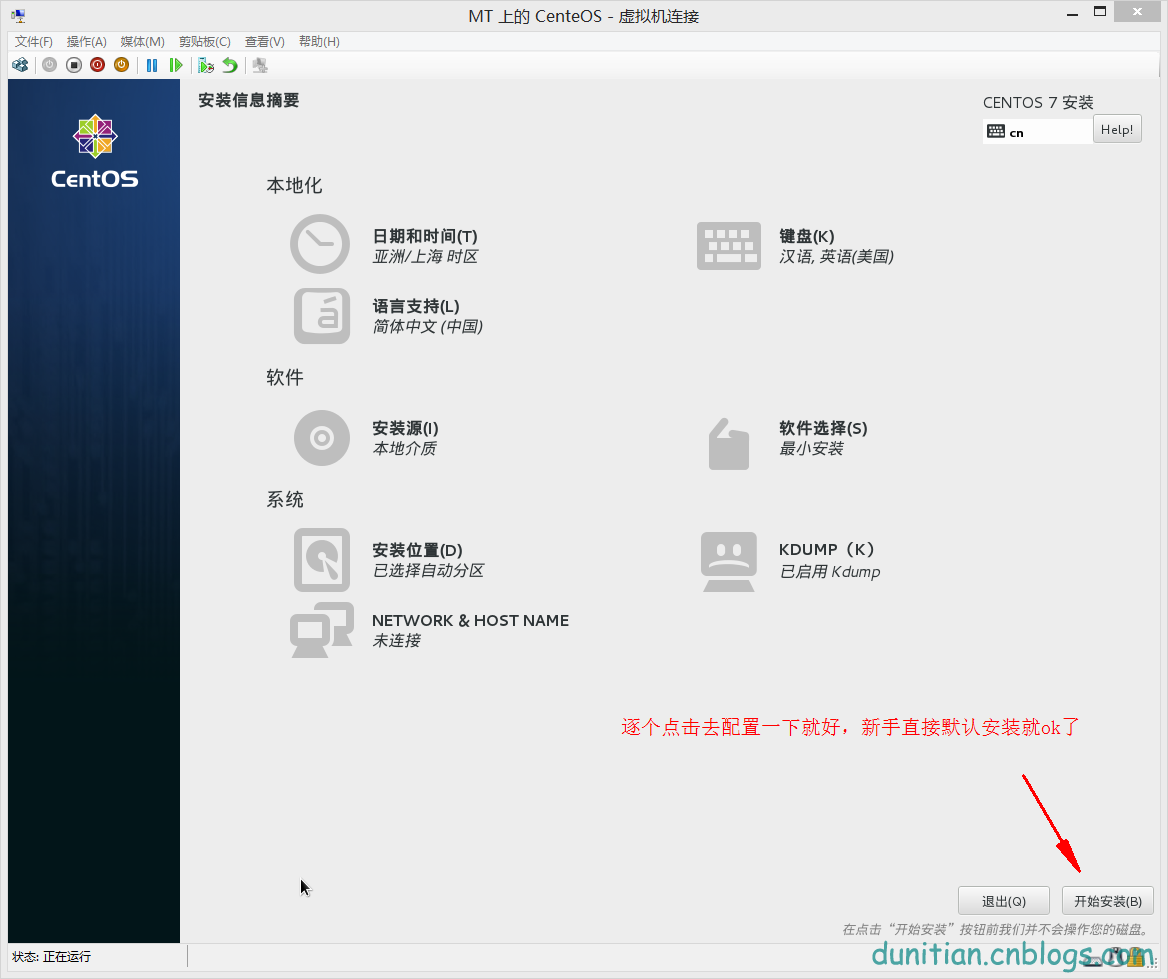Click the KDUMP sad-face icon
Screen dimensions: 1168x979
click(x=729, y=562)
